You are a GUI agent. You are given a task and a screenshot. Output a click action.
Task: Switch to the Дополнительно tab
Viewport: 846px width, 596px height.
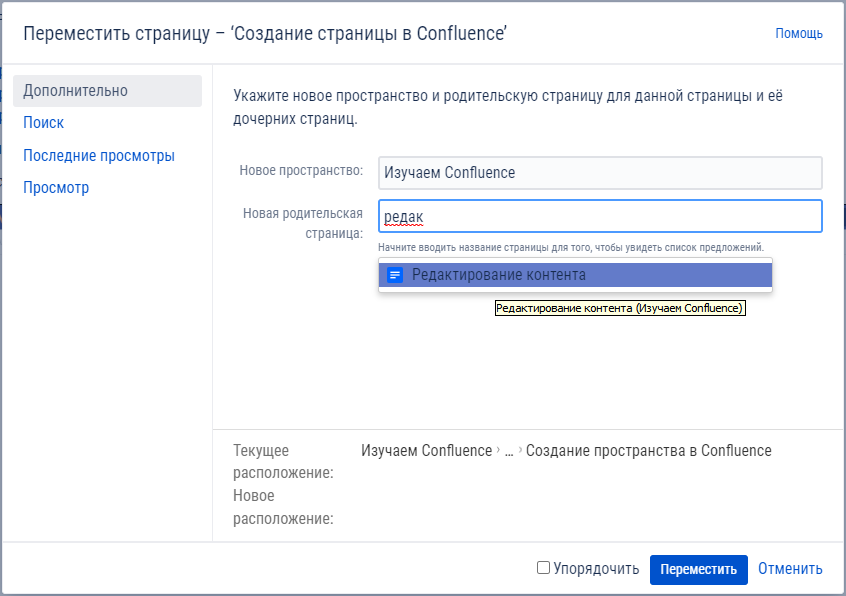[76, 91]
